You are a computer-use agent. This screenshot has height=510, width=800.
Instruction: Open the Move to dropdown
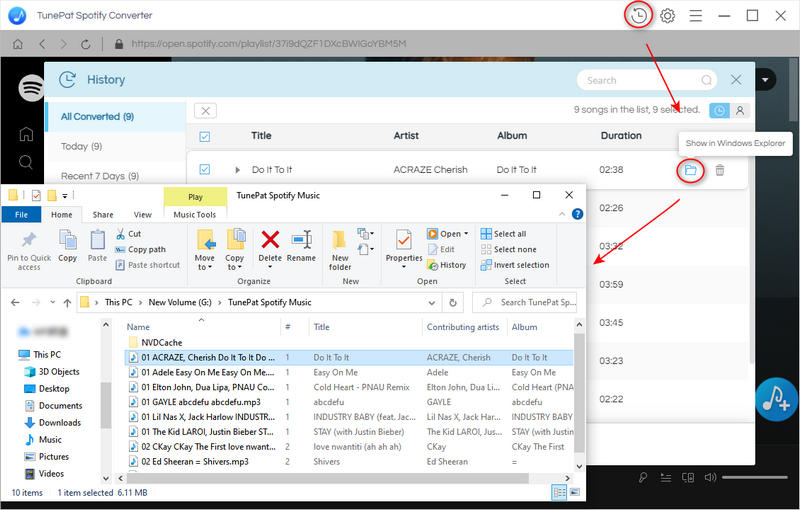(204, 249)
